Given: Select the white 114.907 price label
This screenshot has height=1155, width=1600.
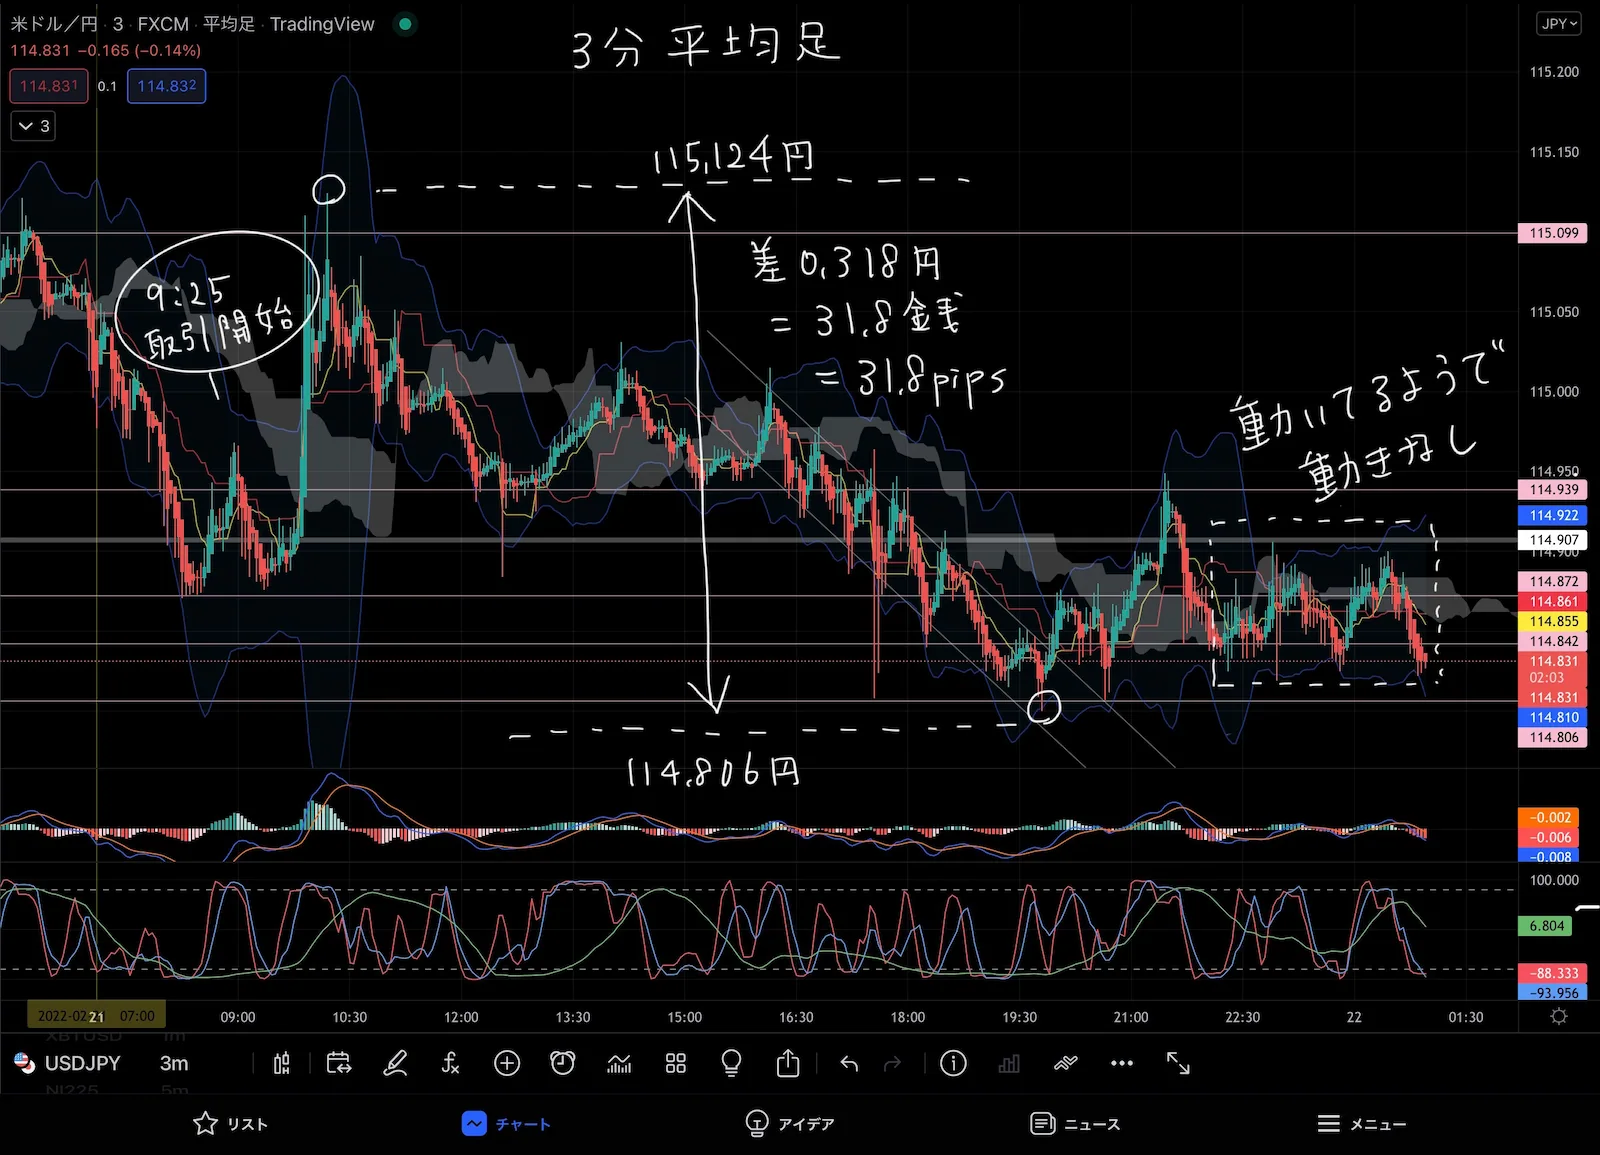Looking at the screenshot, I should 1553,540.
